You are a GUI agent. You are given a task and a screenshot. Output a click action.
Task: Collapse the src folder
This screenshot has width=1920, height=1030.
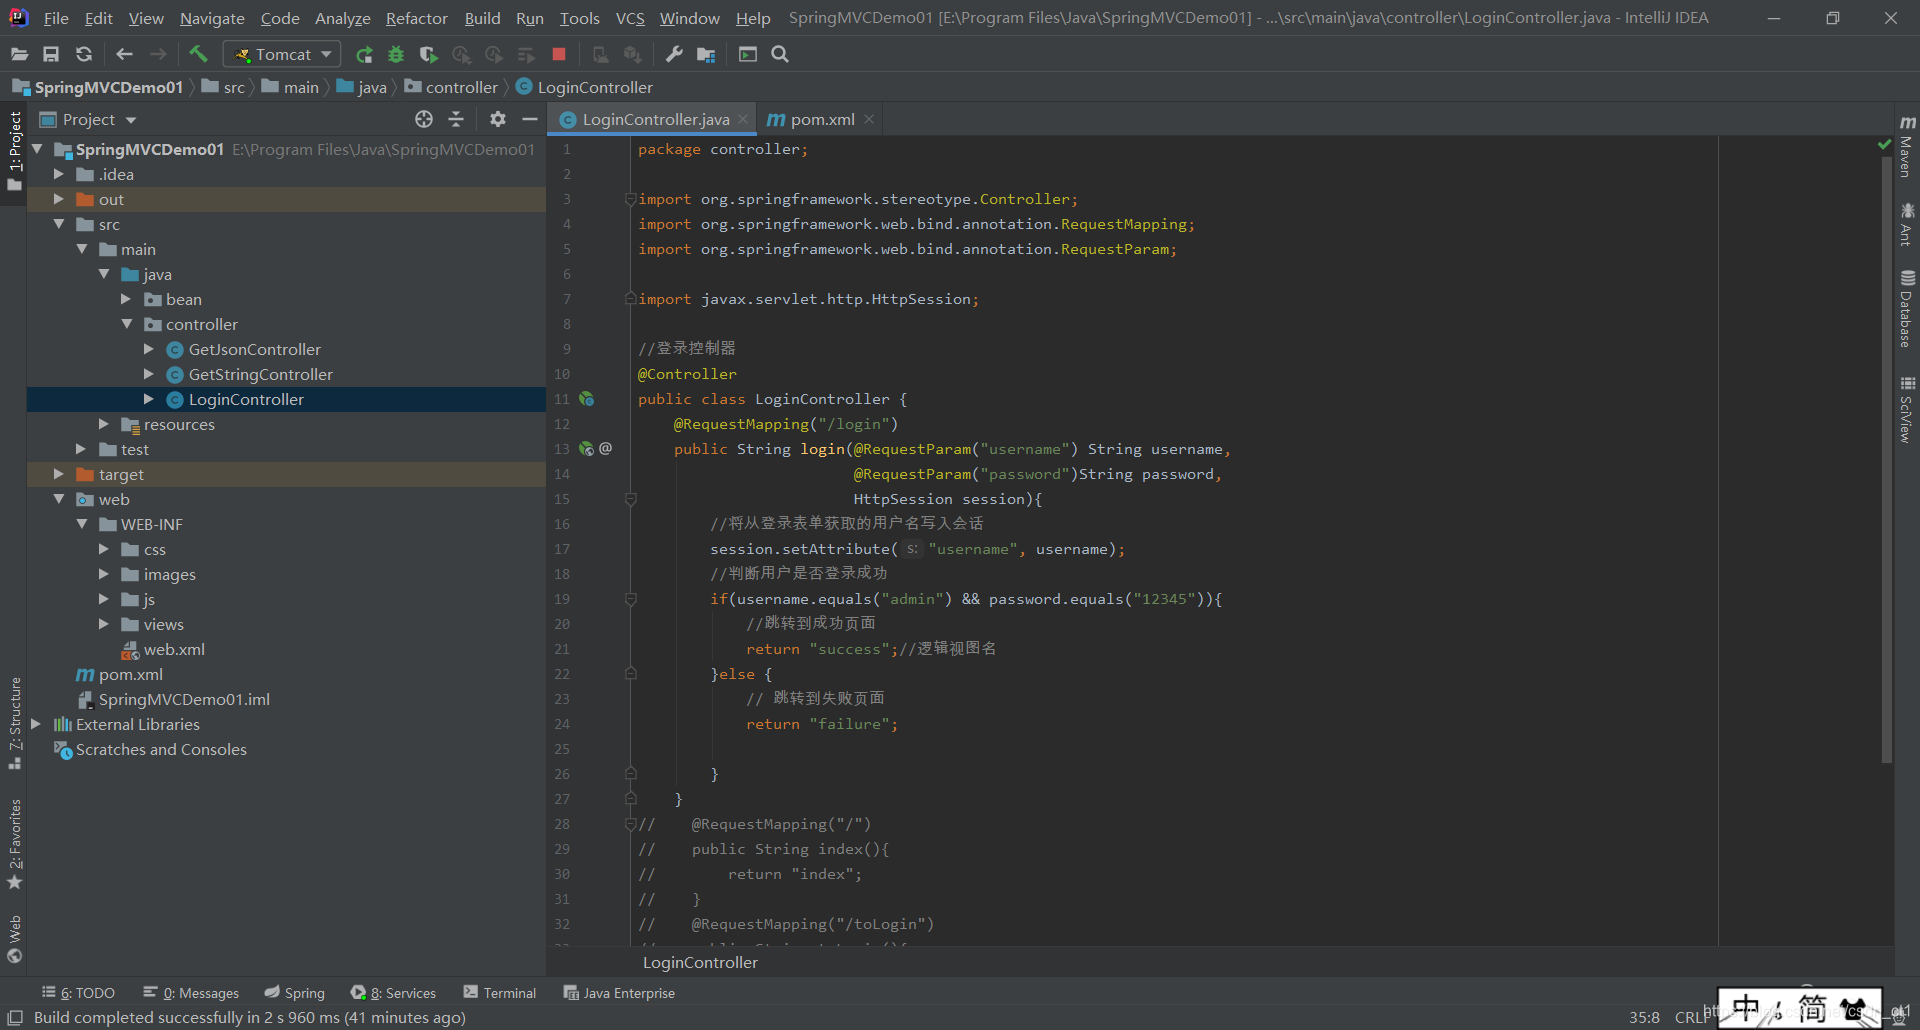[x=59, y=224]
